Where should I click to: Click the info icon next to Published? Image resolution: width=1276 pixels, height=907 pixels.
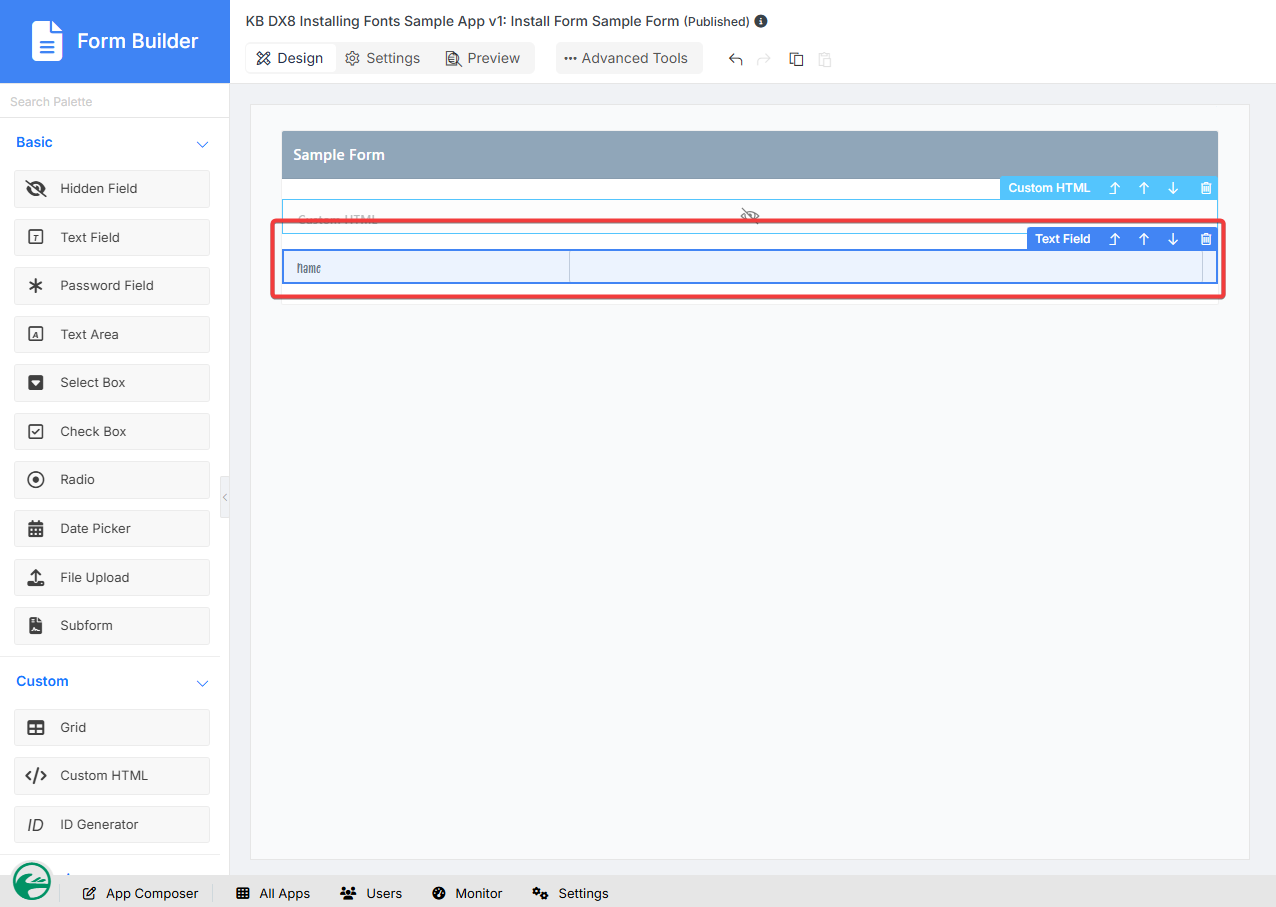click(761, 21)
